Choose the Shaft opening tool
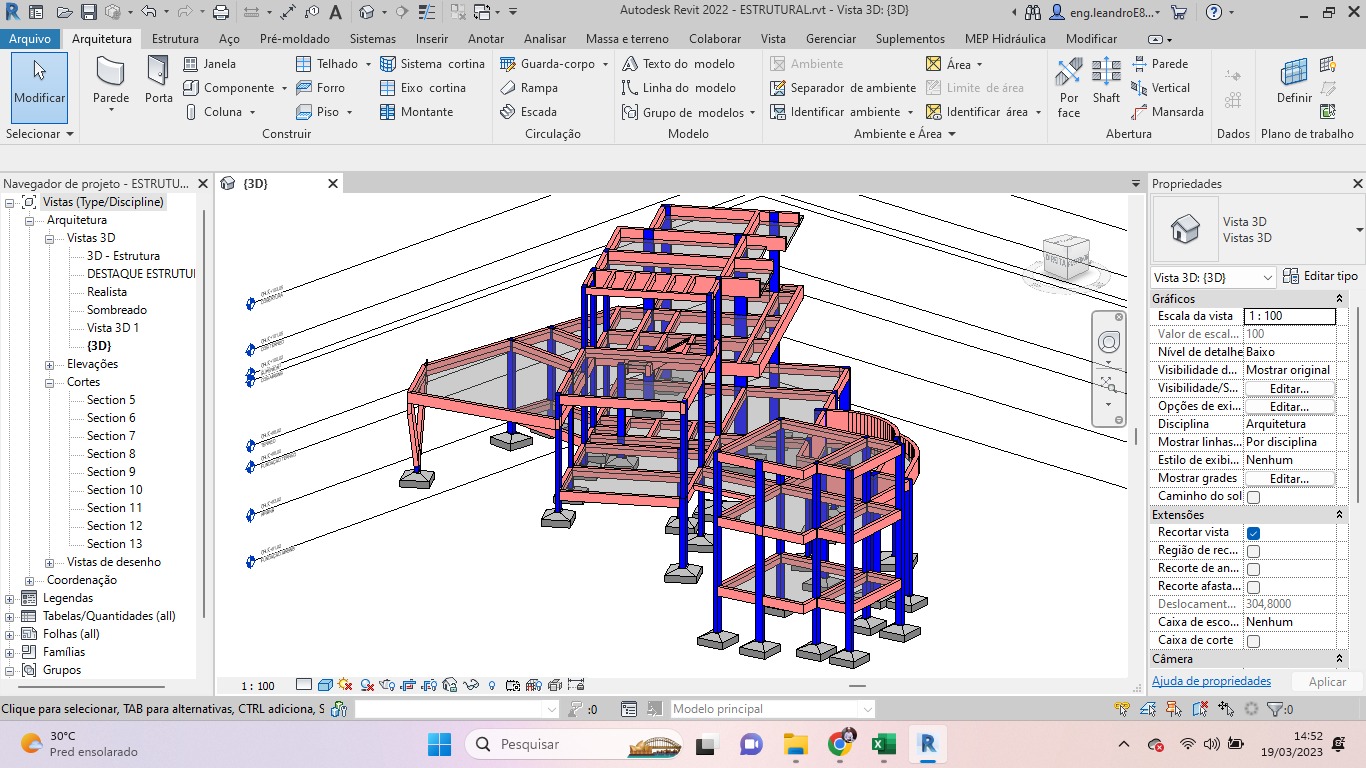Image resolution: width=1366 pixels, height=768 pixels. click(x=1106, y=82)
